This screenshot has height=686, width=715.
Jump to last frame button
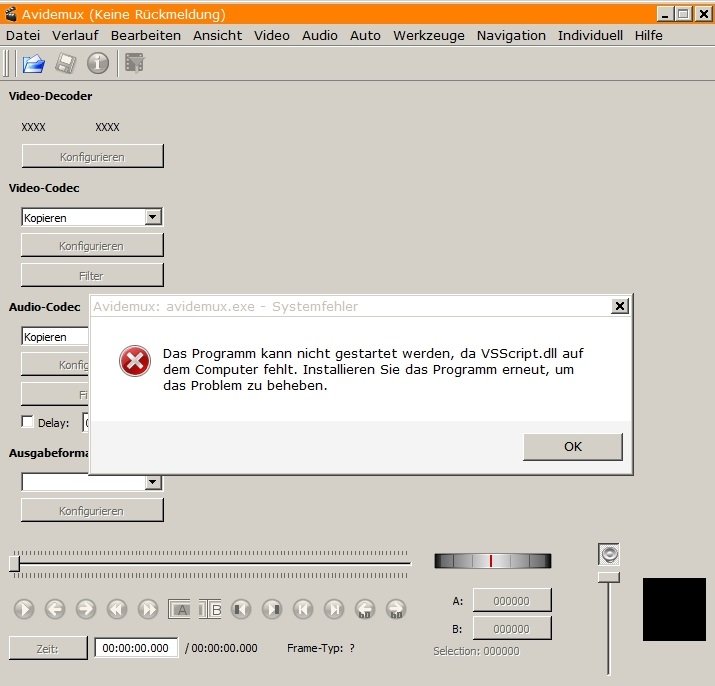pyautogui.click(x=334, y=609)
